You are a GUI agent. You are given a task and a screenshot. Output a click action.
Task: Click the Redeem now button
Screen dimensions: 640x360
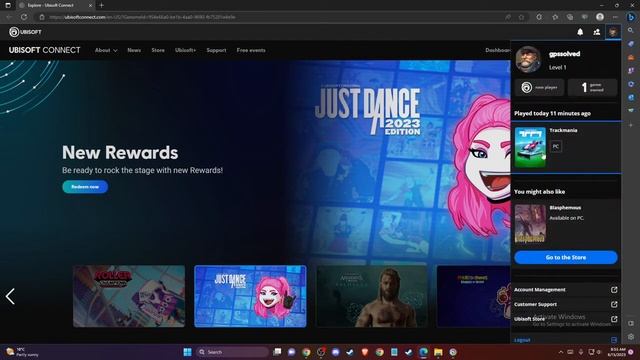coord(85,187)
